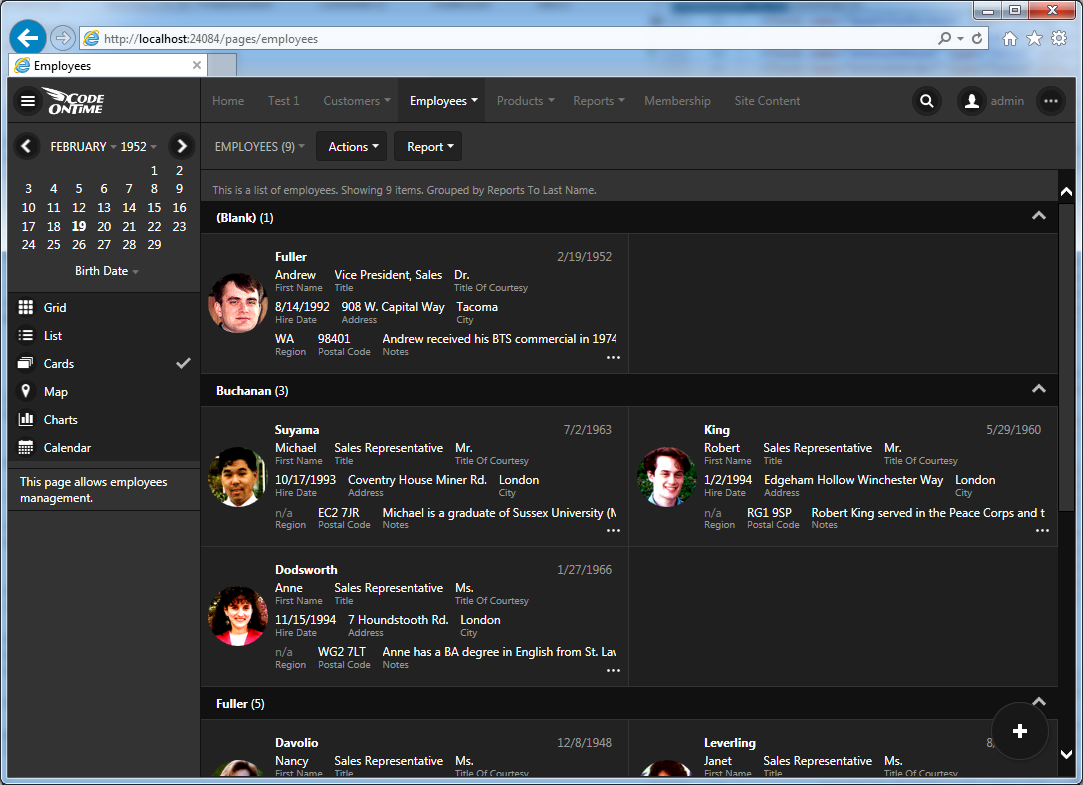The height and width of the screenshot is (785, 1083).
Task: Open the Actions dropdown
Action: [x=353, y=146]
